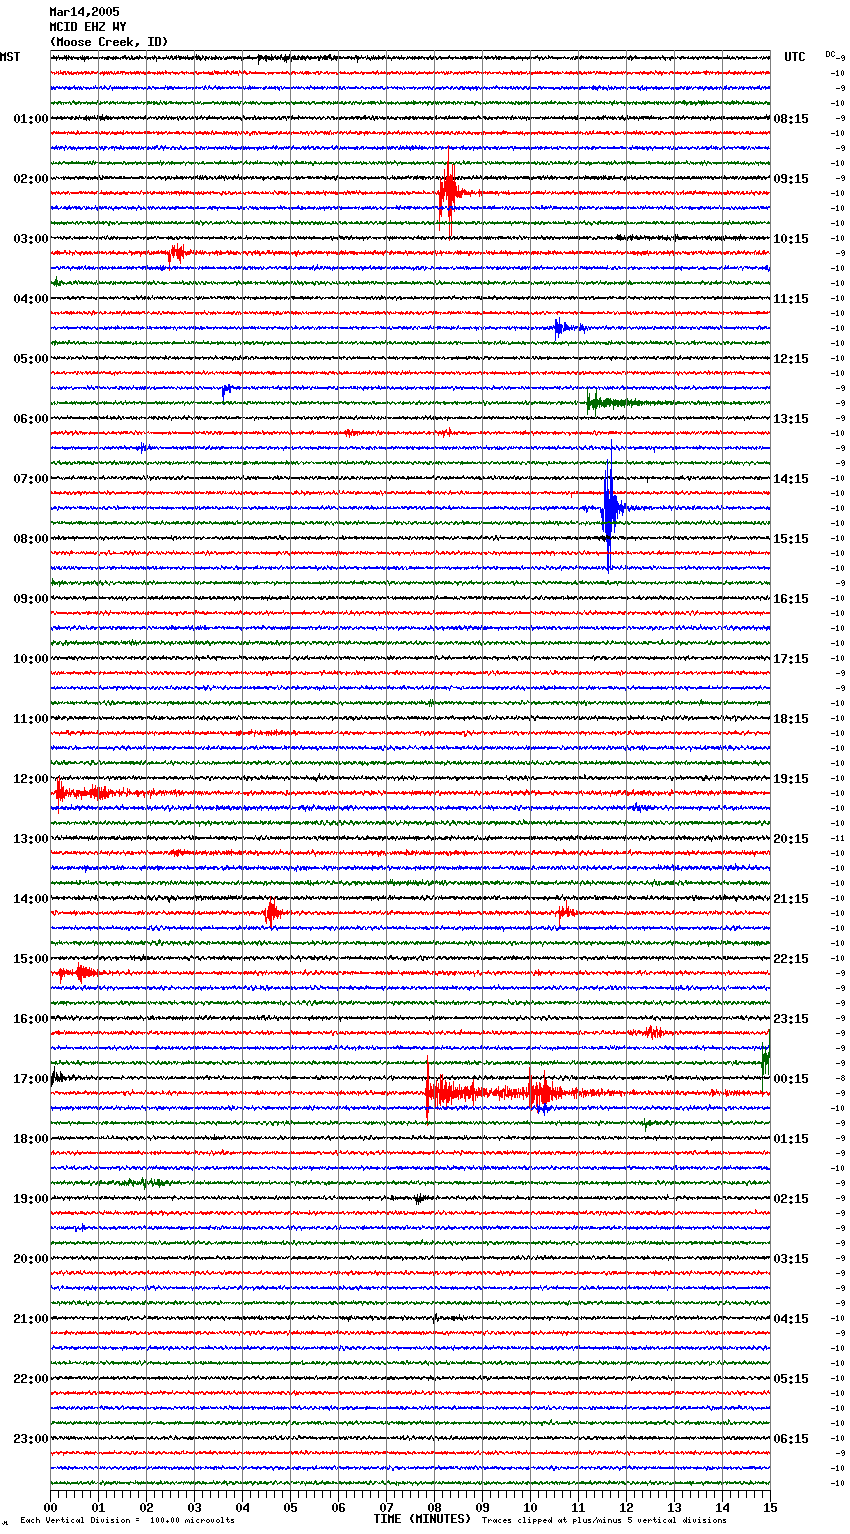Select the 23:00 MST hour label
The height and width of the screenshot is (1534, 850).
click(x=31, y=1439)
